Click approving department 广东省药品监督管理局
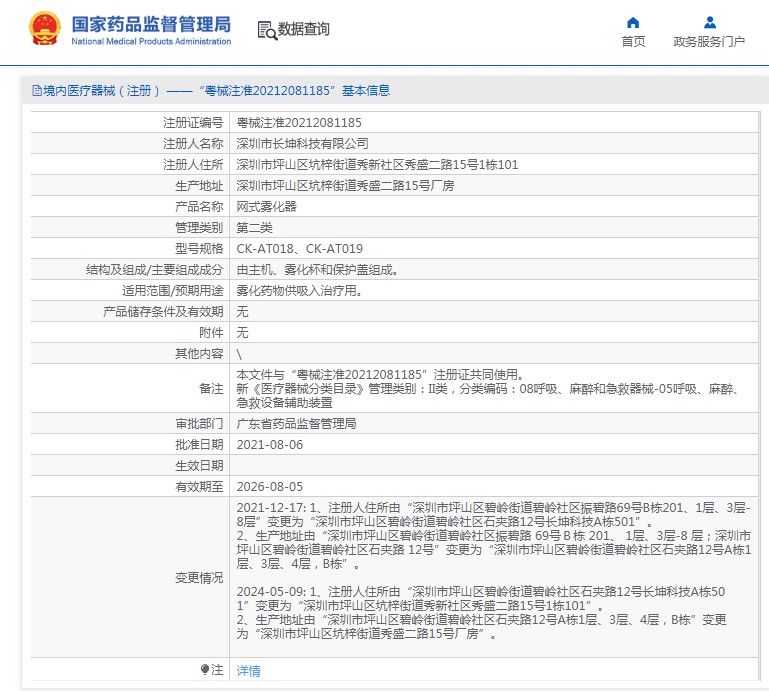This screenshot has width=769, height=691. (x=296, y=424)
